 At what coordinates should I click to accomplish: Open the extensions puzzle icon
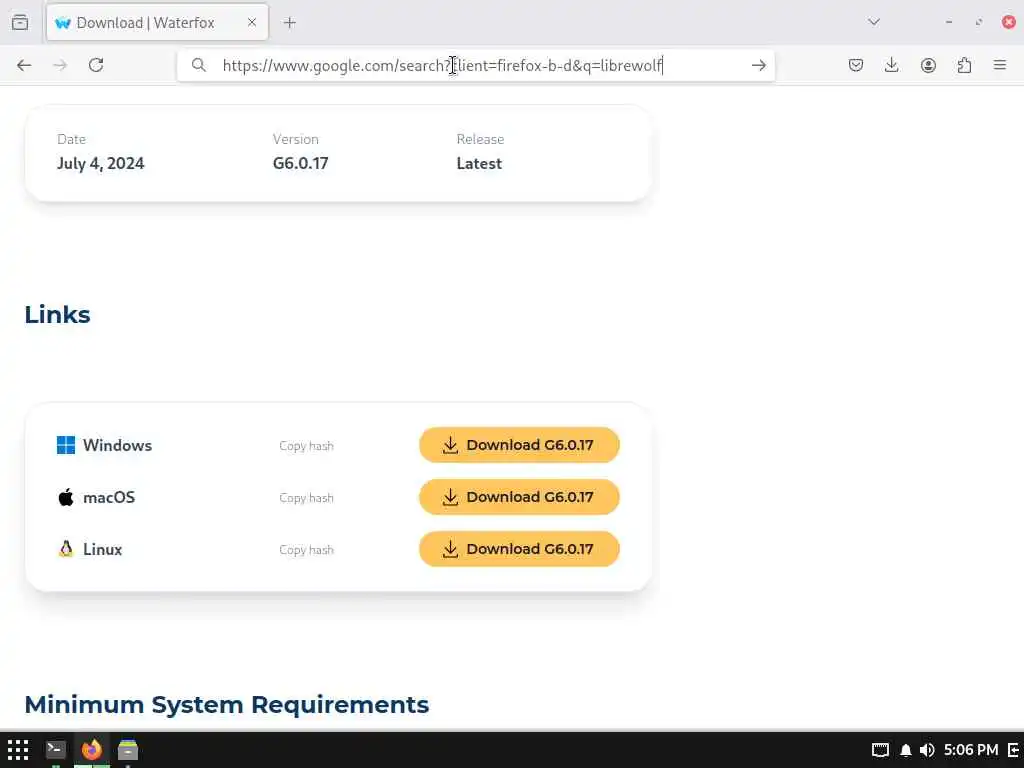point(964,65)
